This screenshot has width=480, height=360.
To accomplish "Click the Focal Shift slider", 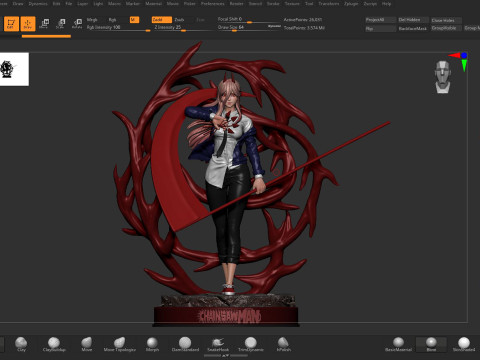I will [x=249, y=19].
